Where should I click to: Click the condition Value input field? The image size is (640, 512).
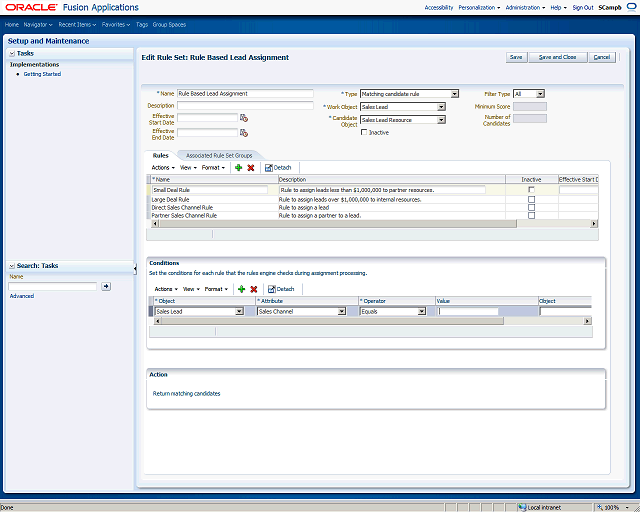[x=468, y=311]
